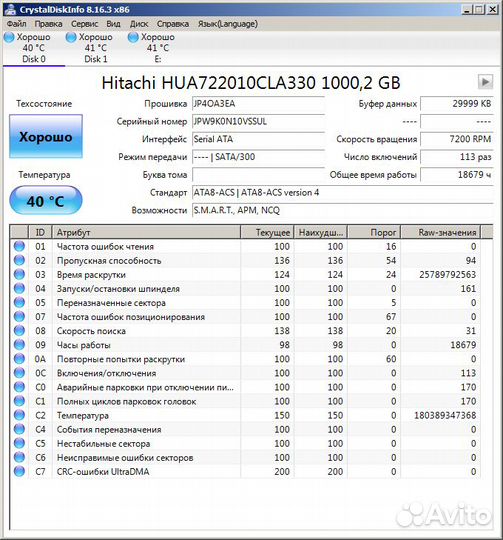Screen dimensions: 503x540
Task: Click the Hitachi HUA722010CLA330 disk title
Action: coord(251,83)
